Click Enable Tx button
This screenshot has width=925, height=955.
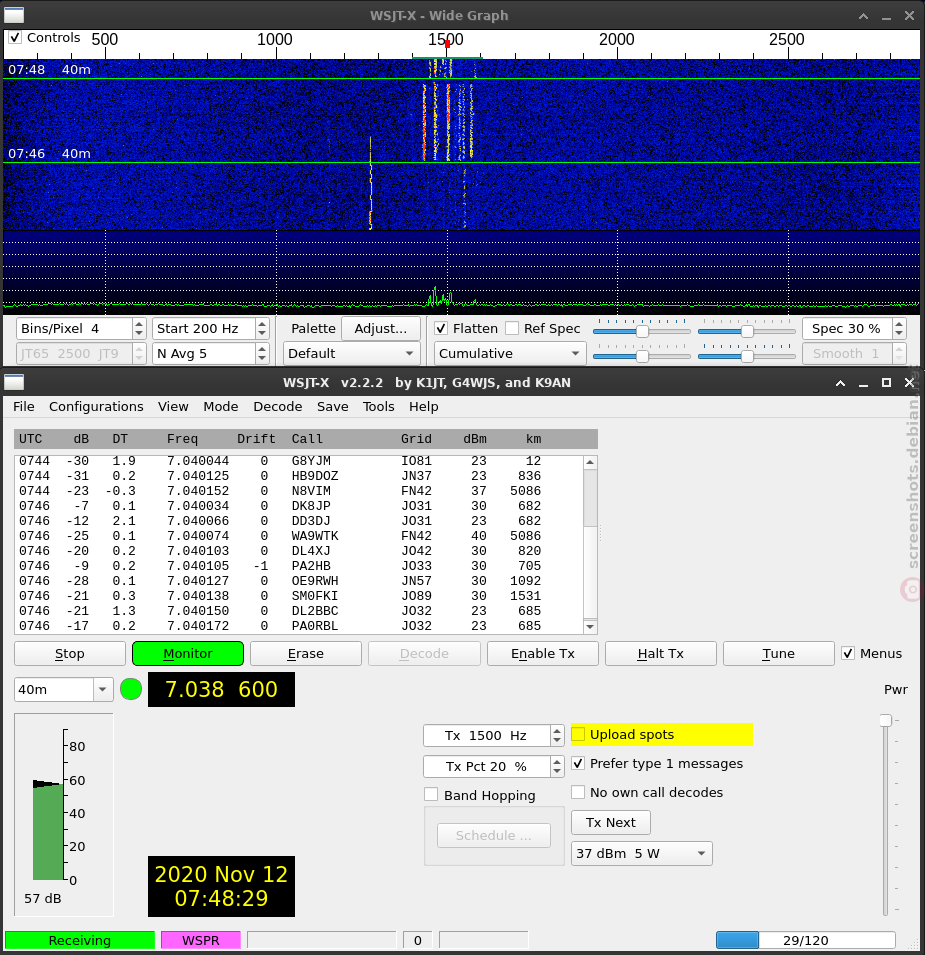point(543,654)
